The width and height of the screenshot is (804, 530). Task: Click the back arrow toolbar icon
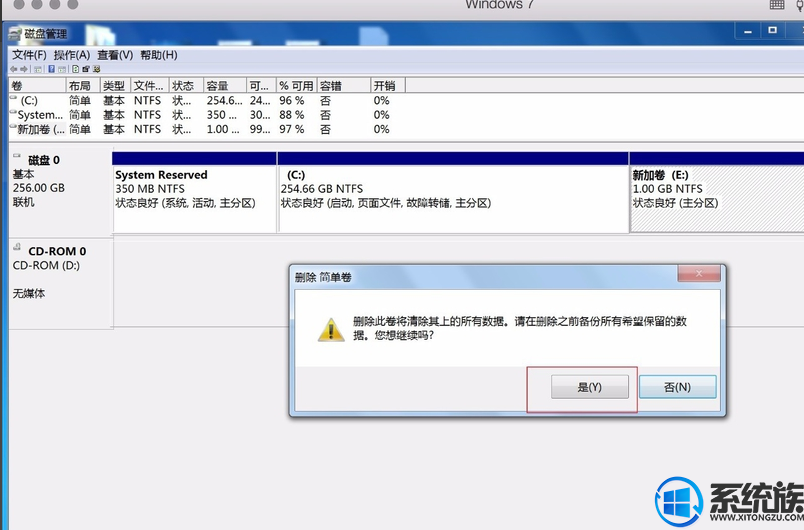(13, 69)
